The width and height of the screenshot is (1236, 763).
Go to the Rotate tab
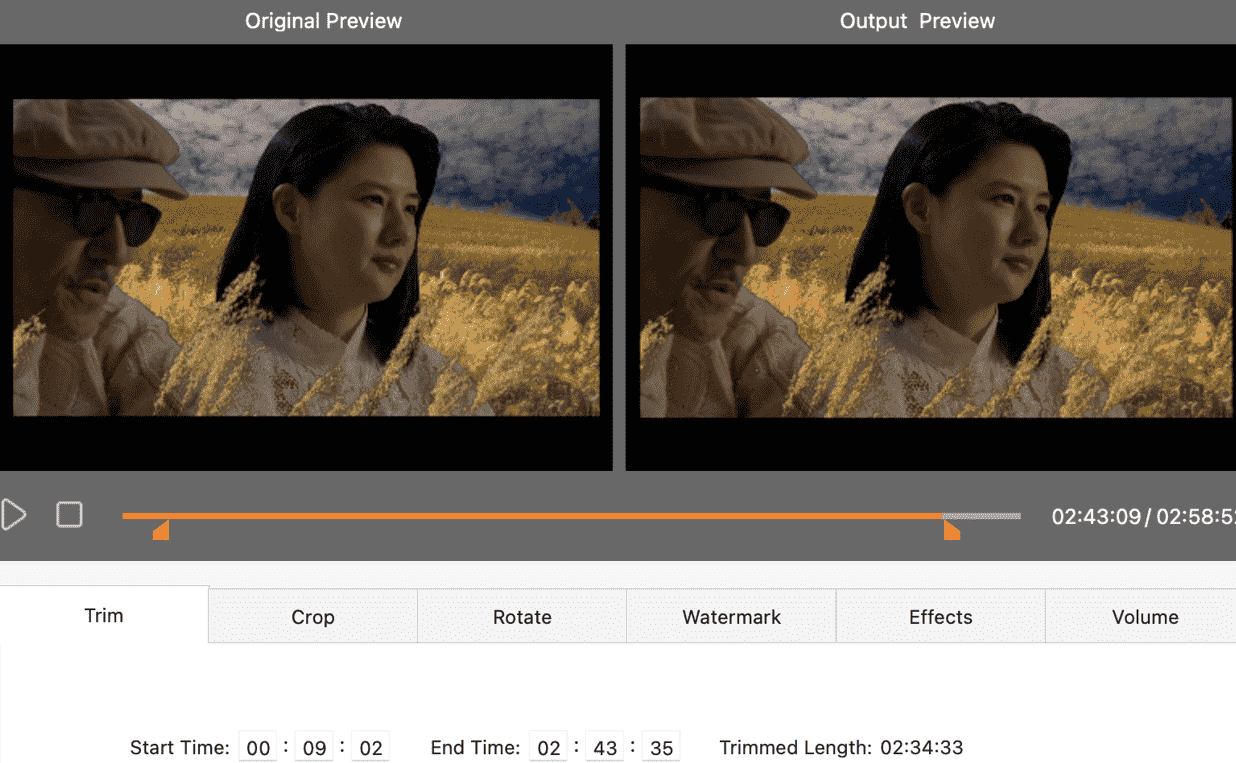pyautogui.click(x=522, y=617)
